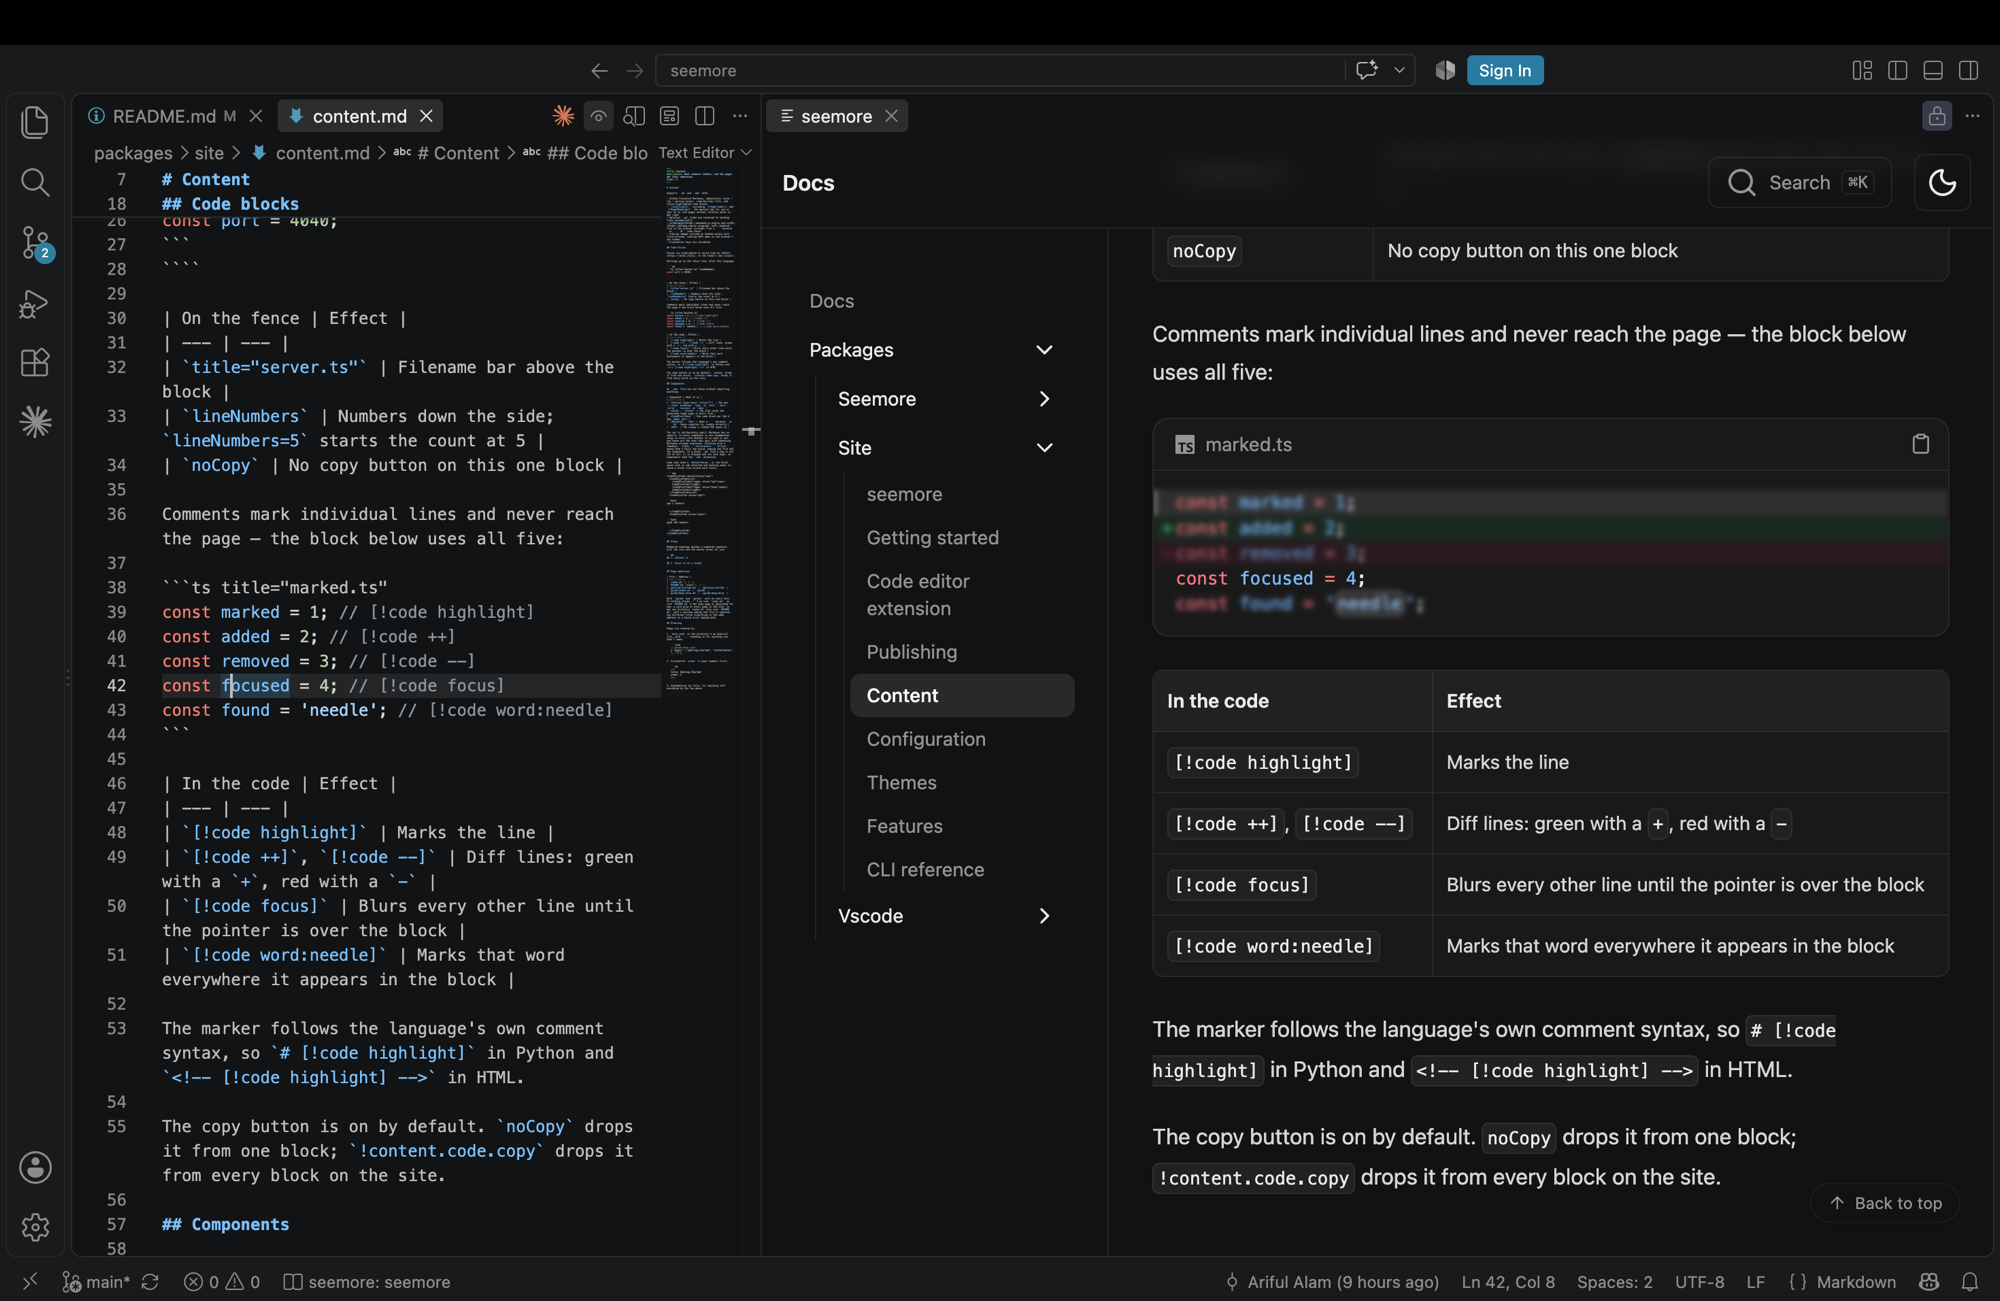
Task: Toggle dark mode moon button in Docs
Action: click(1942, 183)
